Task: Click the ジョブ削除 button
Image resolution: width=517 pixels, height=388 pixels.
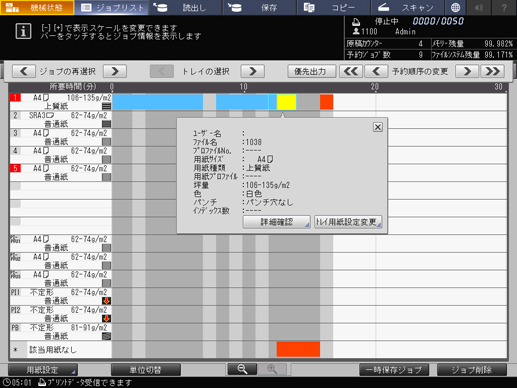Action: [x=472, y=370]
